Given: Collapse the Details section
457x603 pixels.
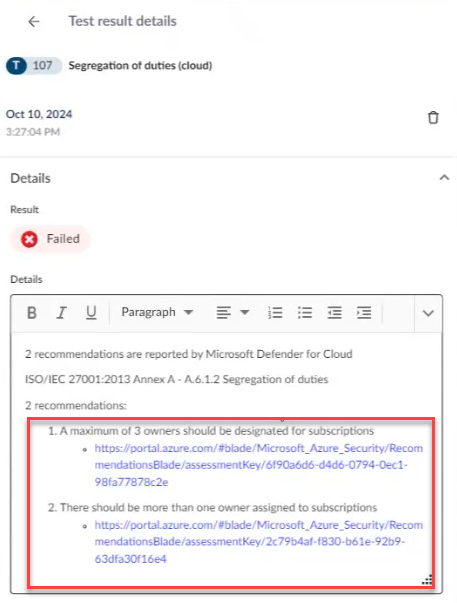Looking at the screenshot, I should (x=444, y=178).
